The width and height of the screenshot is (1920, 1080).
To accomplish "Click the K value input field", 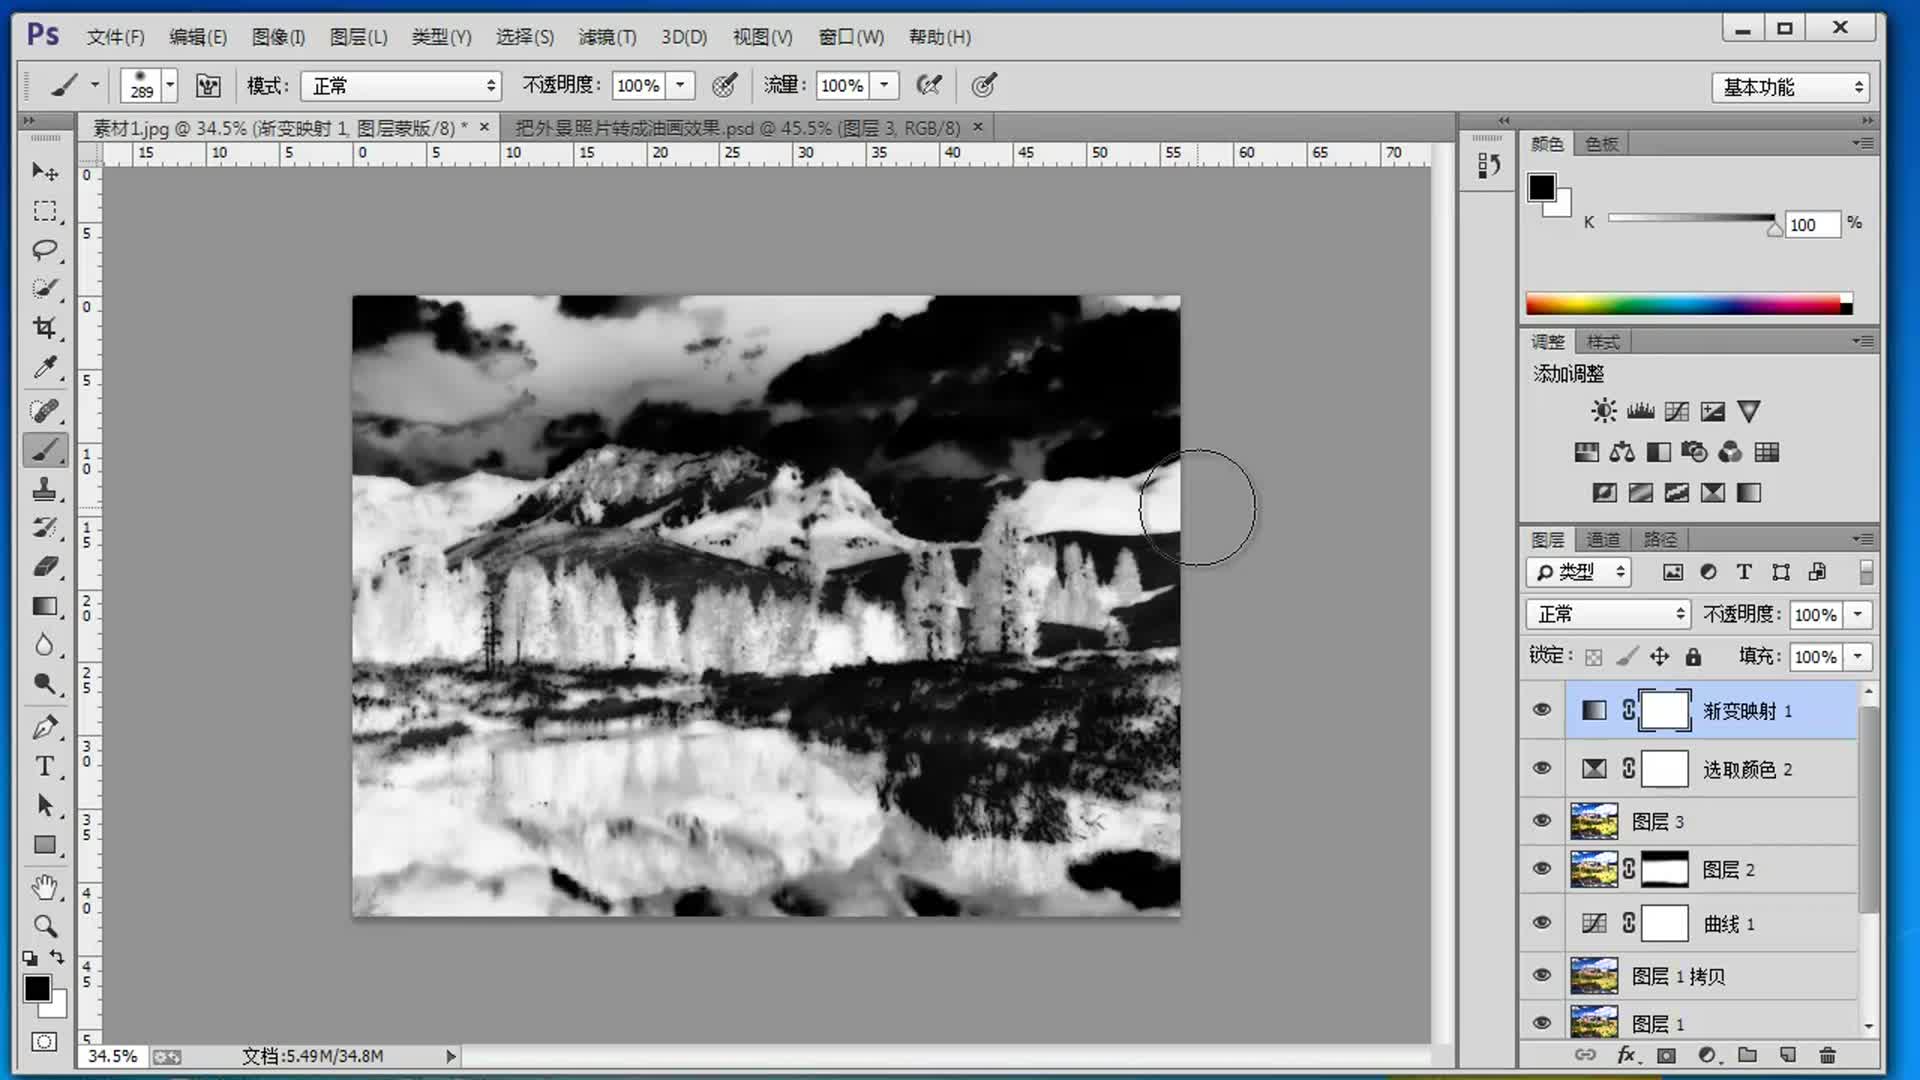I will coord(1811,225).
